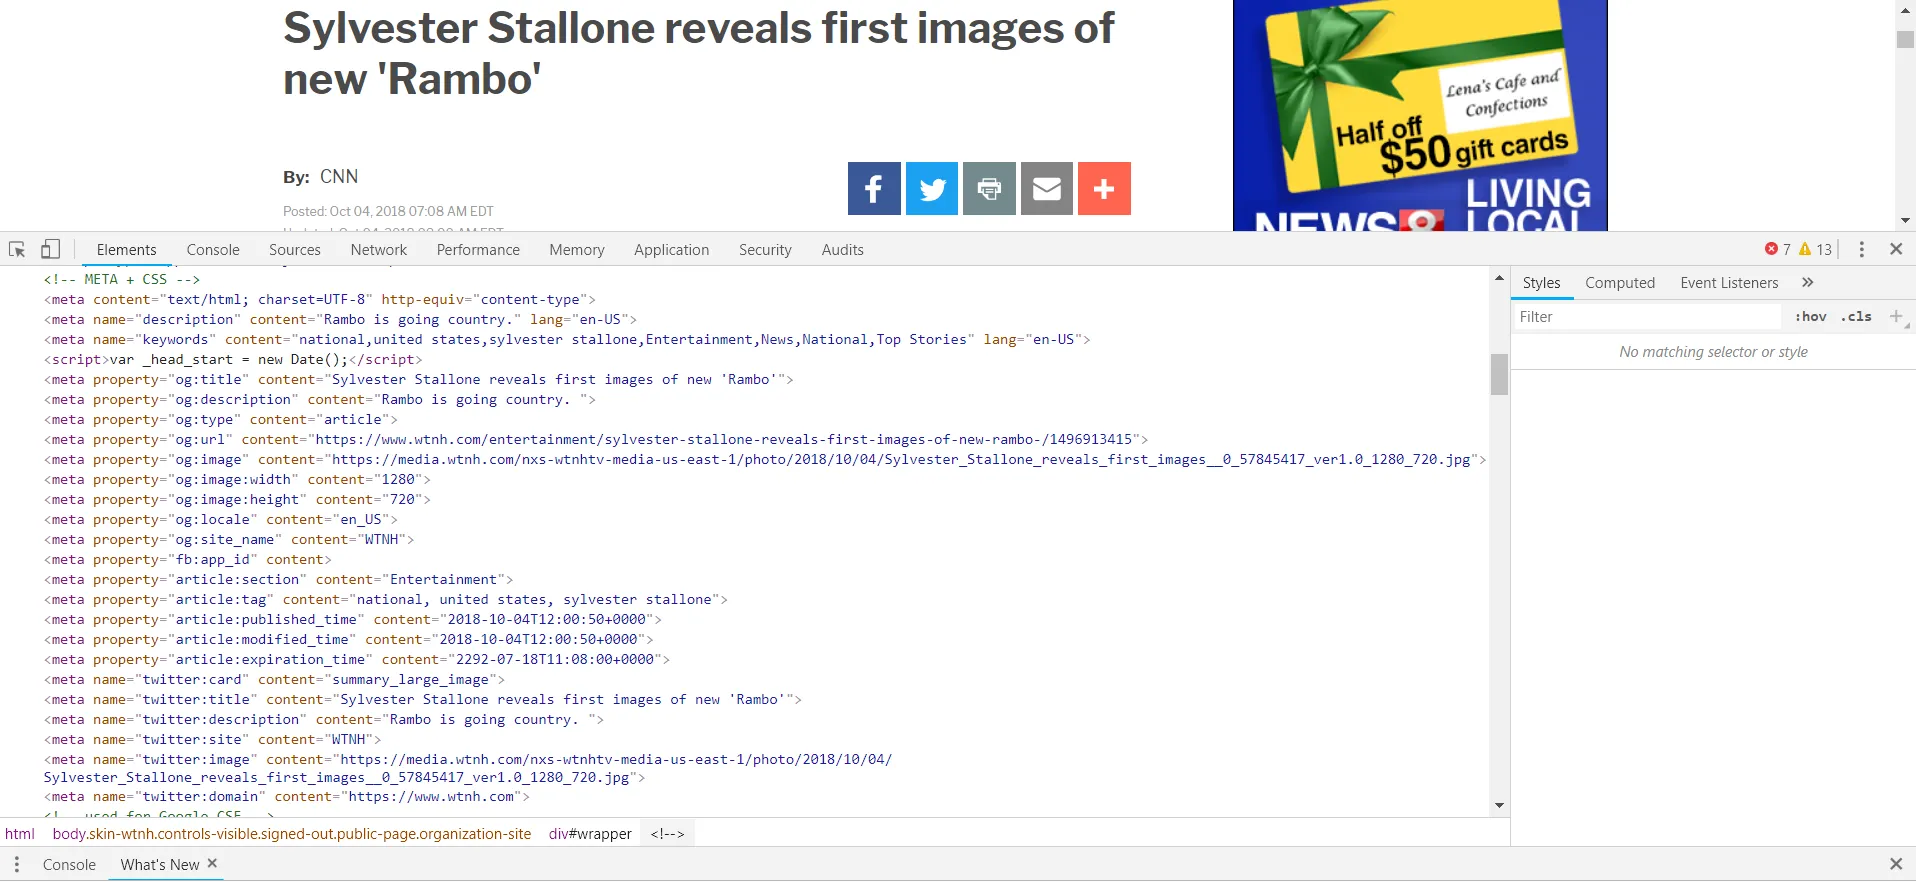1916x884 pixels.
Task: Toggle :hov element state panel
Action: click(1810, 317)
